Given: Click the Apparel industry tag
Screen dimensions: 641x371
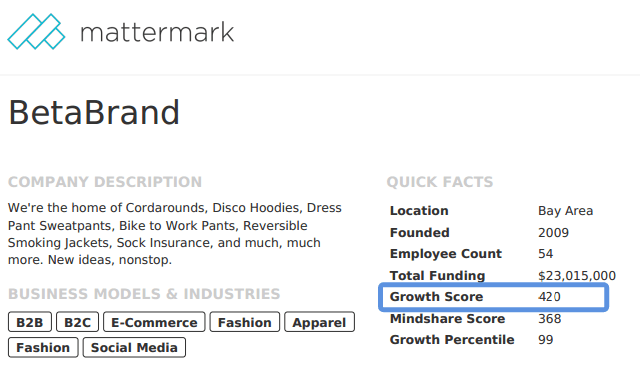Looking at the screenshot, I should click(319, 322).
